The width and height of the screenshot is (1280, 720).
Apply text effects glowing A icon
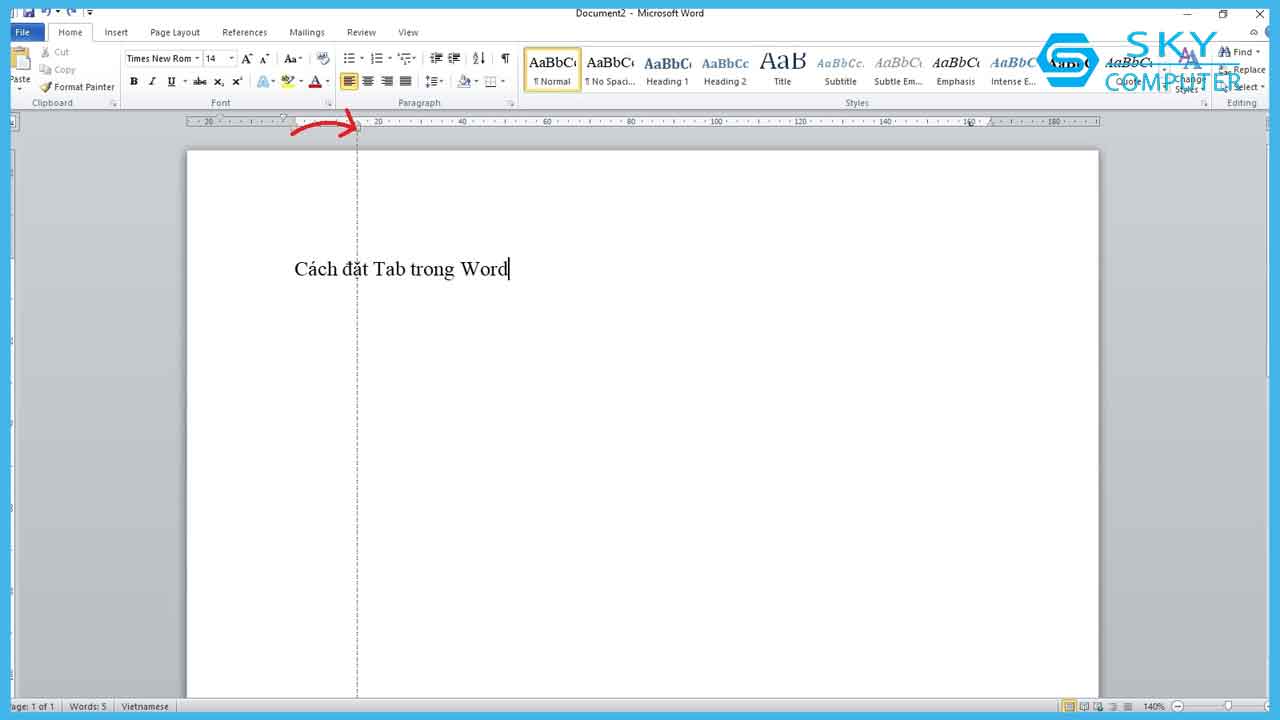(x=263, y=82)
